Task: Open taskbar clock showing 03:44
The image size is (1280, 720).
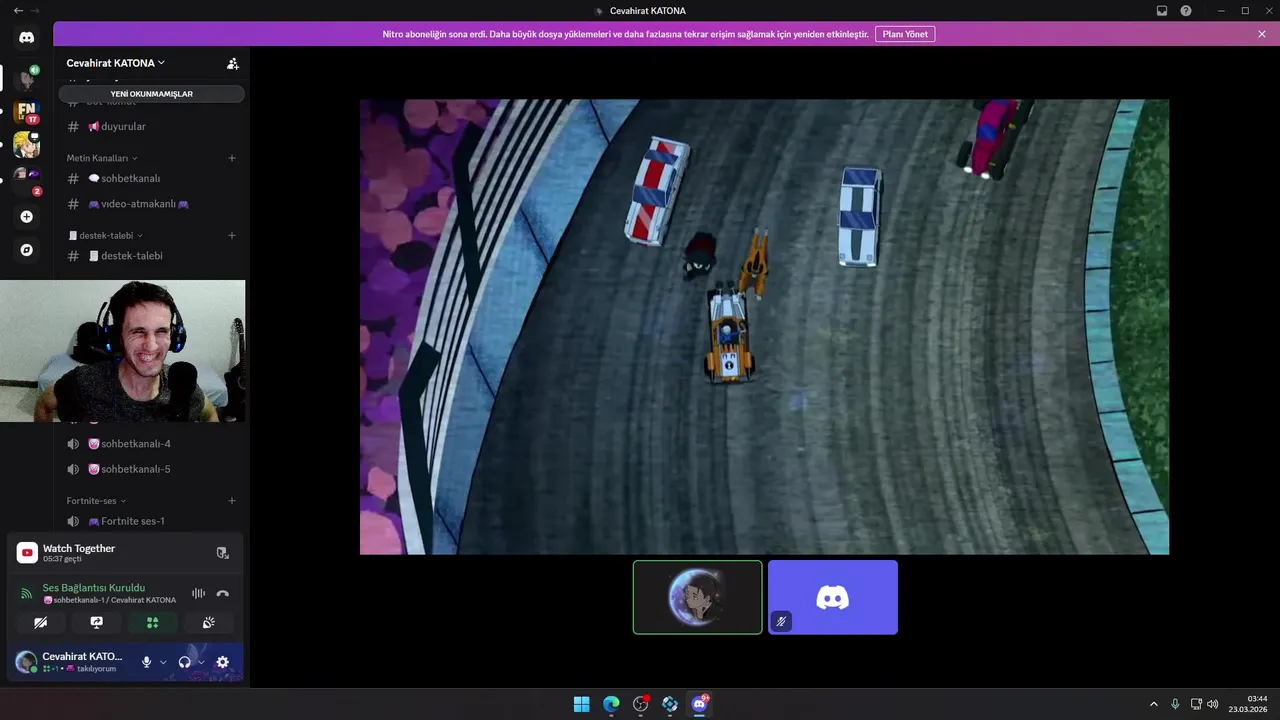Action: click(1250, 704)
